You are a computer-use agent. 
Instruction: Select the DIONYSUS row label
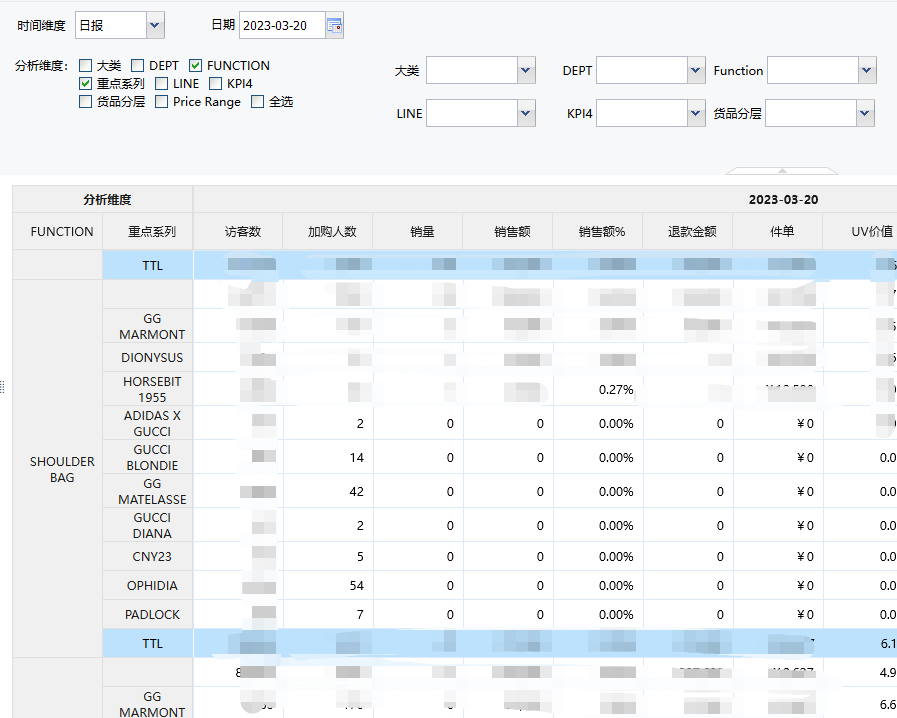click(x=148, y=358)
